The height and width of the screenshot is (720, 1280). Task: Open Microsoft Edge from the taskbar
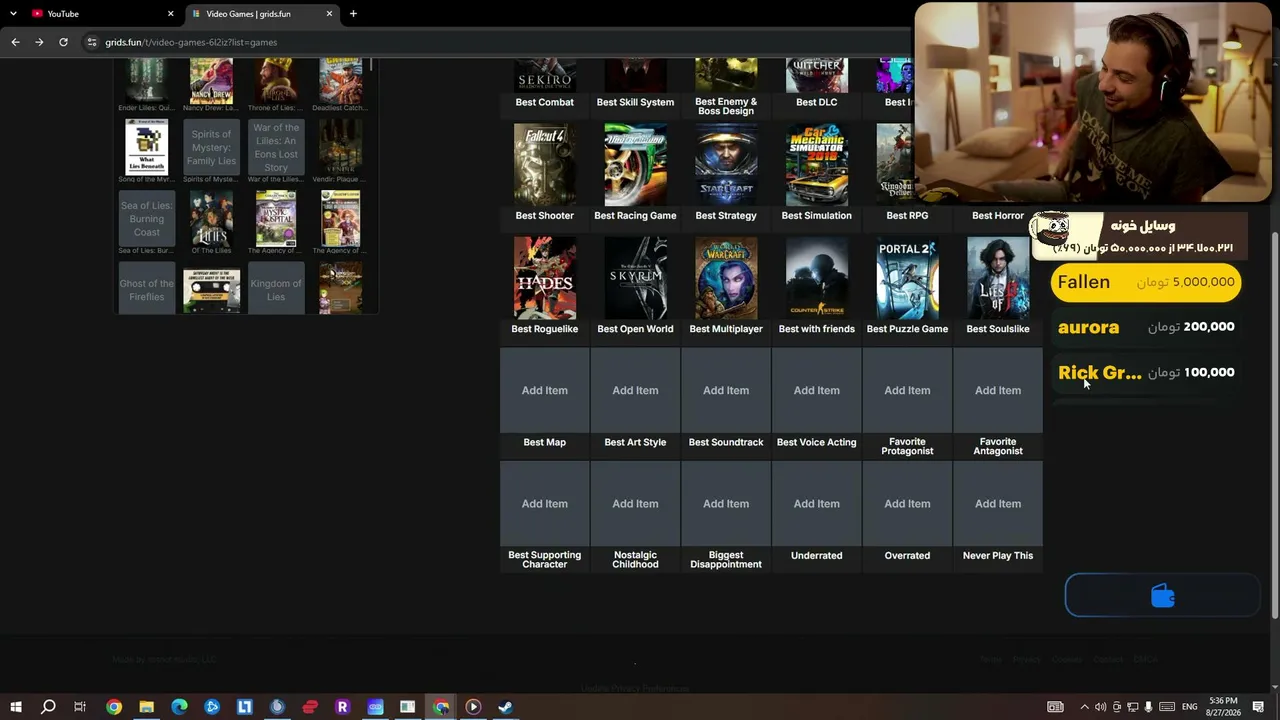click(x=179, y=707)
